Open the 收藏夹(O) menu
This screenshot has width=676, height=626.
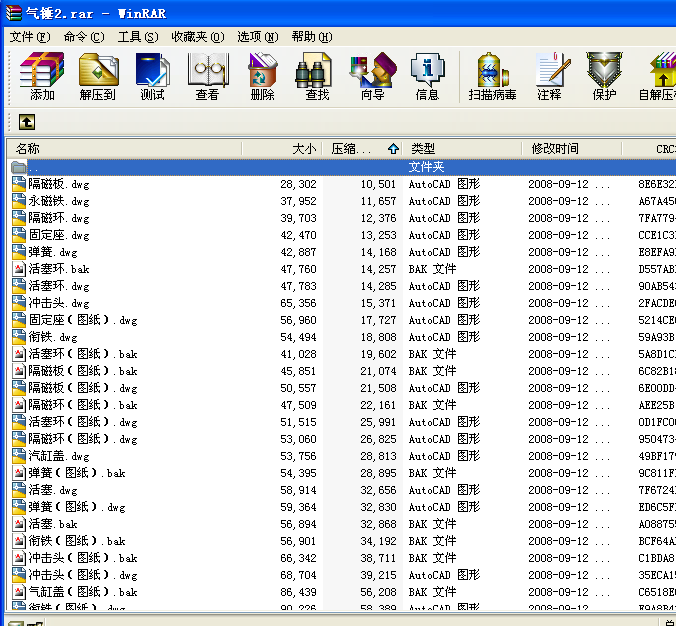coord(198,37)
